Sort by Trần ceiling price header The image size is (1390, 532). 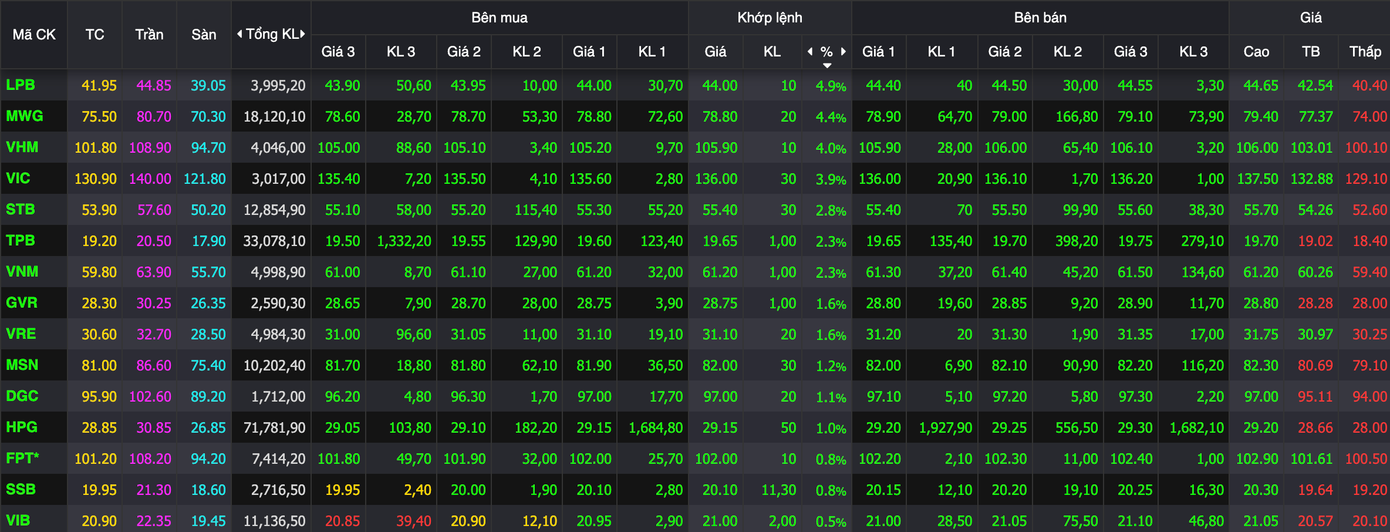pos(149,34)
